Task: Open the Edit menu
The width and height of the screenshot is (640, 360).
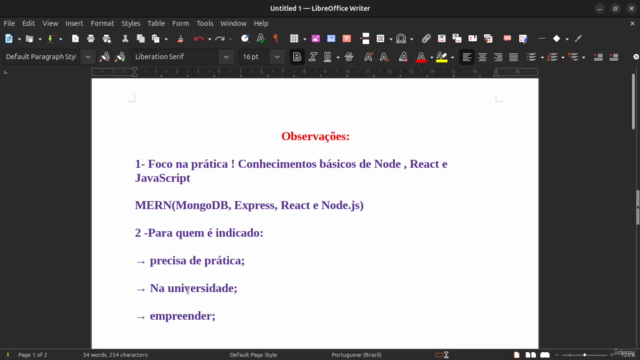Action: pyautogui.click(x=29, y=24)
